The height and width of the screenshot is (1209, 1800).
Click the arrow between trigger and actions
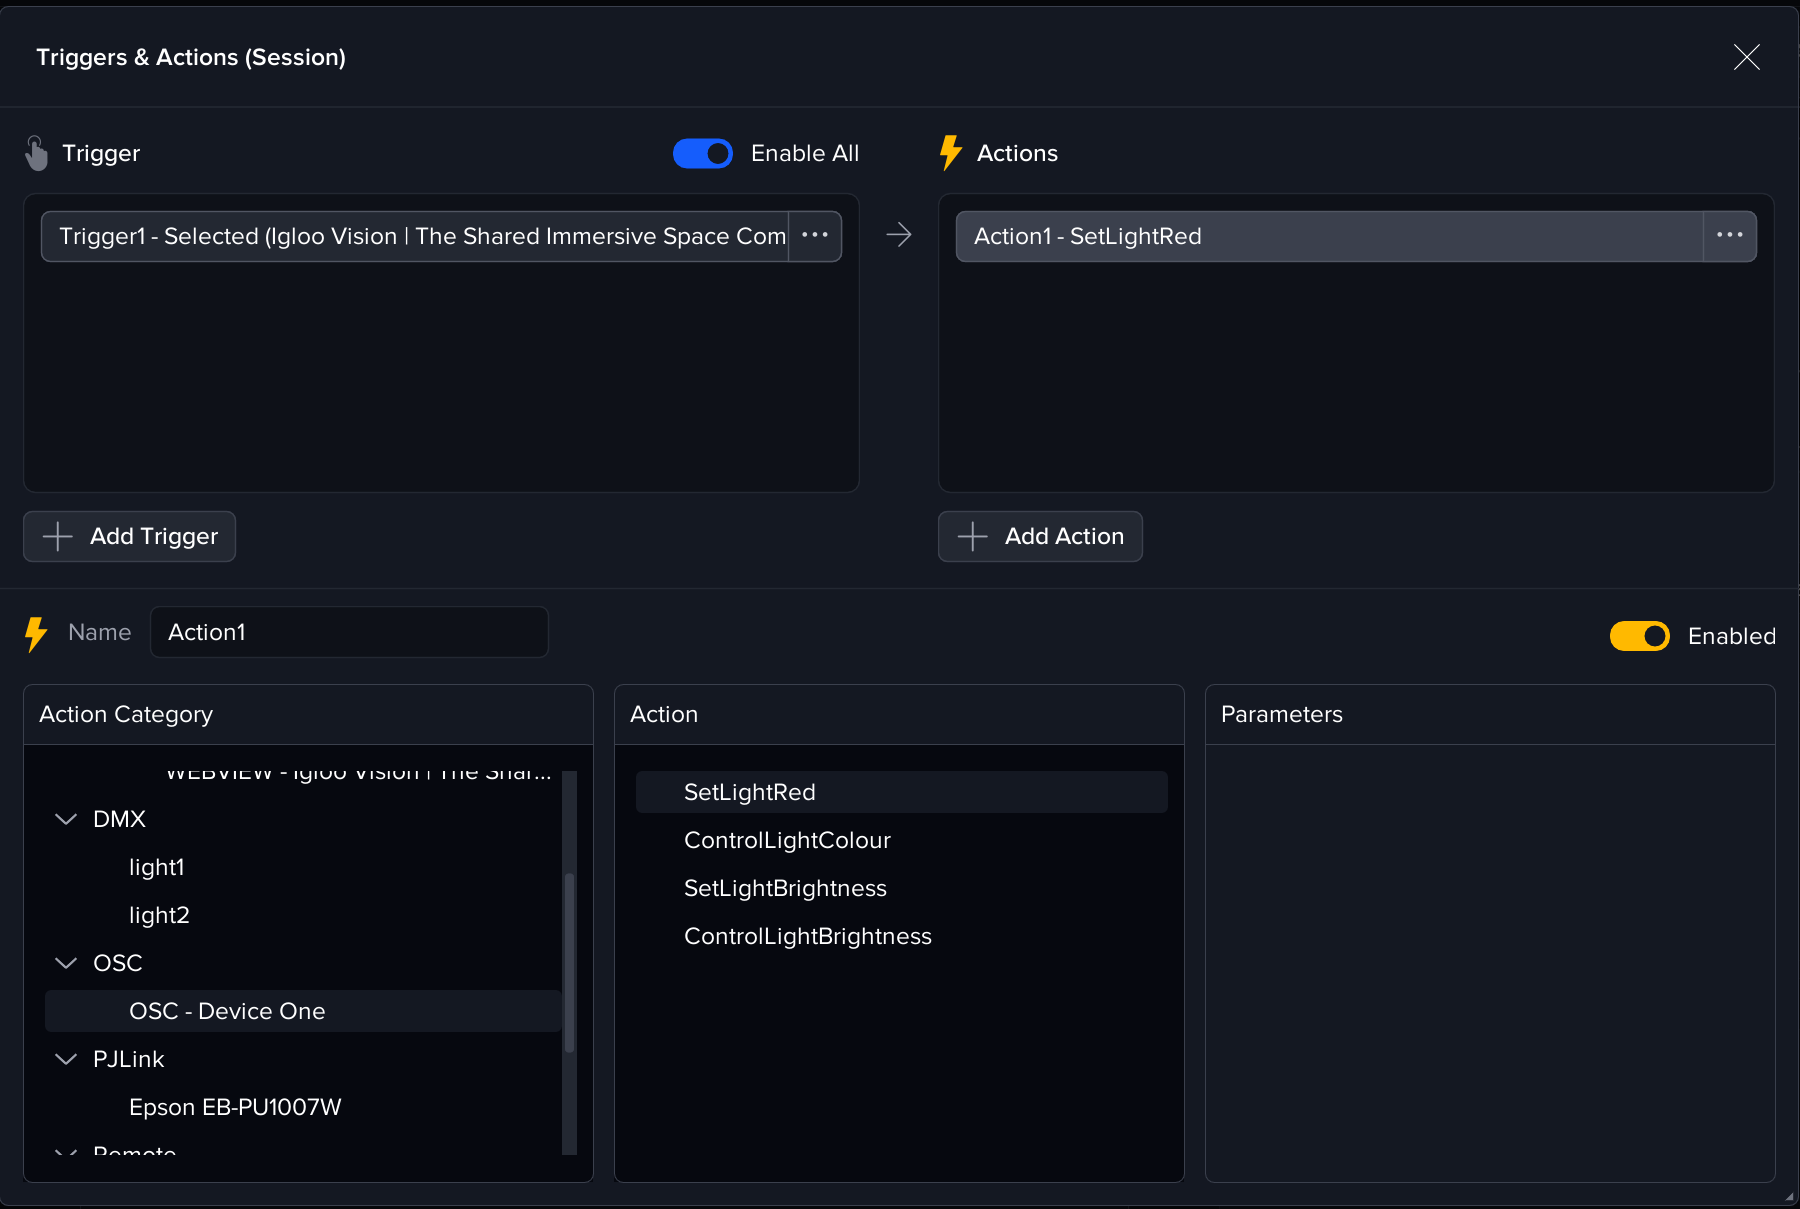(x=898, y=235)
